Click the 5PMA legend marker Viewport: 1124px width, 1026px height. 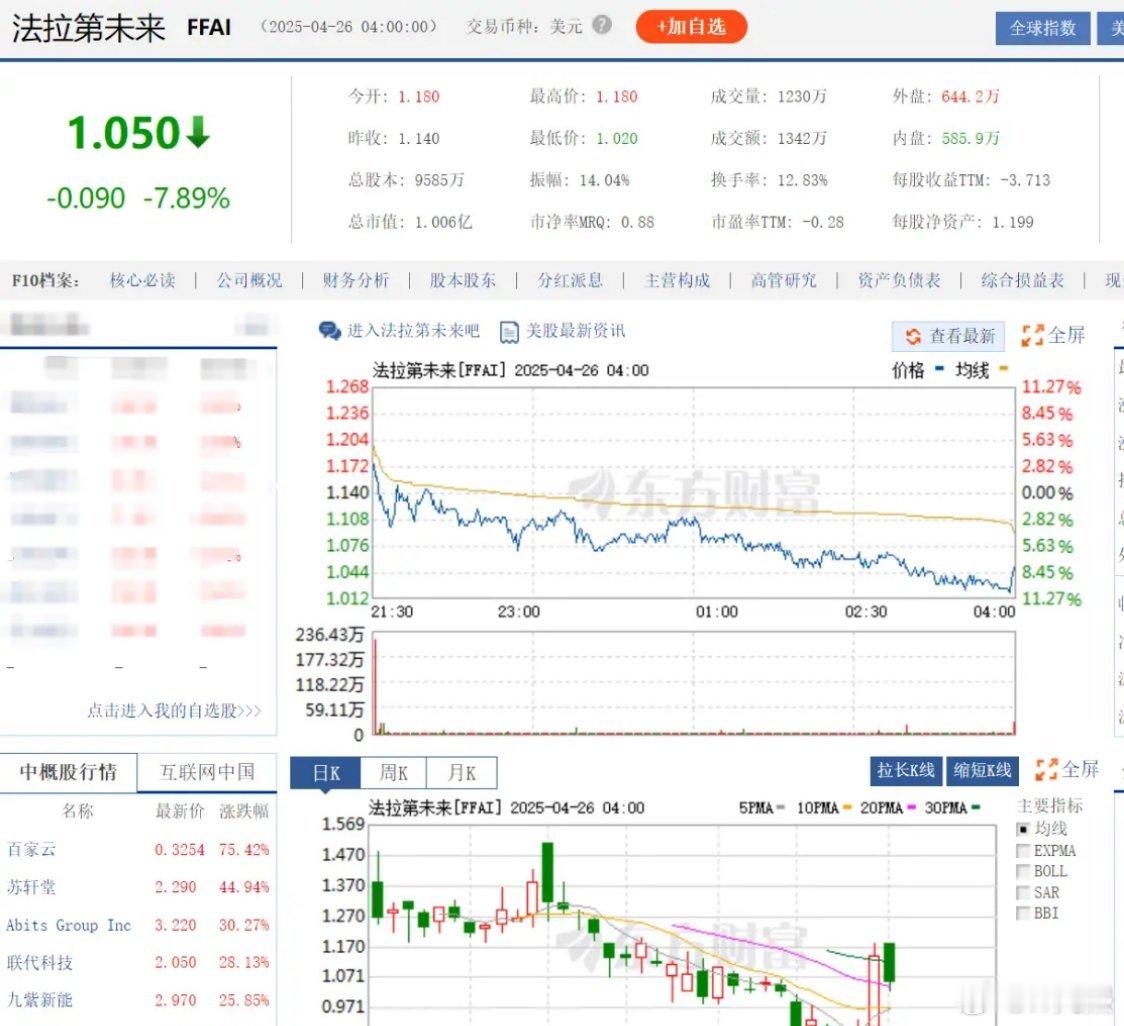point(781,808)
